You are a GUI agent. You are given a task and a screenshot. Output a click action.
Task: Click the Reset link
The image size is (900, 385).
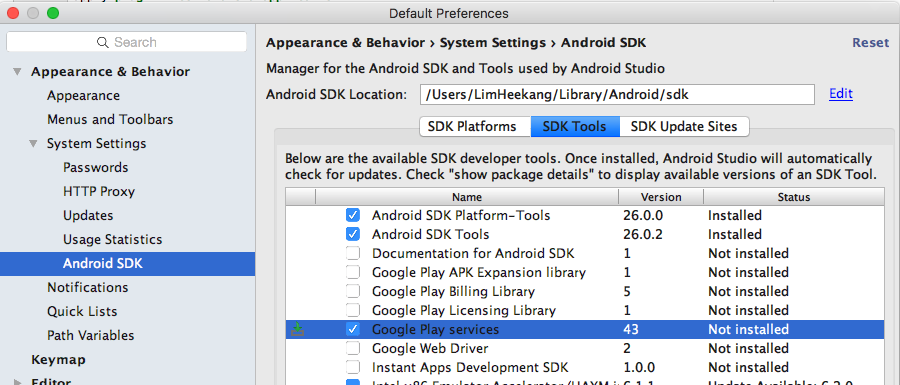(x=870, y=43)
